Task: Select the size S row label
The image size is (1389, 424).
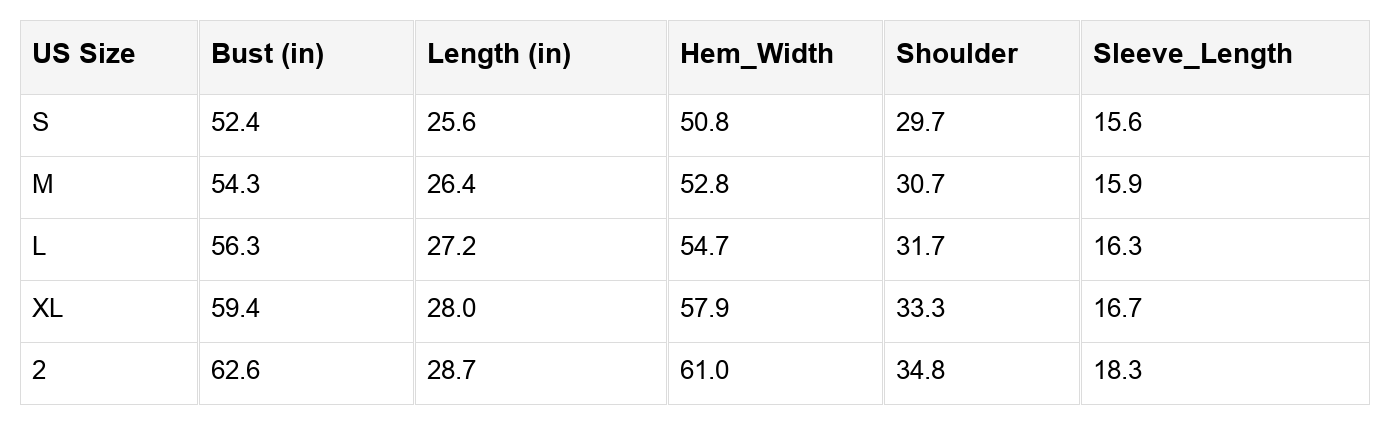Action: 40,123
